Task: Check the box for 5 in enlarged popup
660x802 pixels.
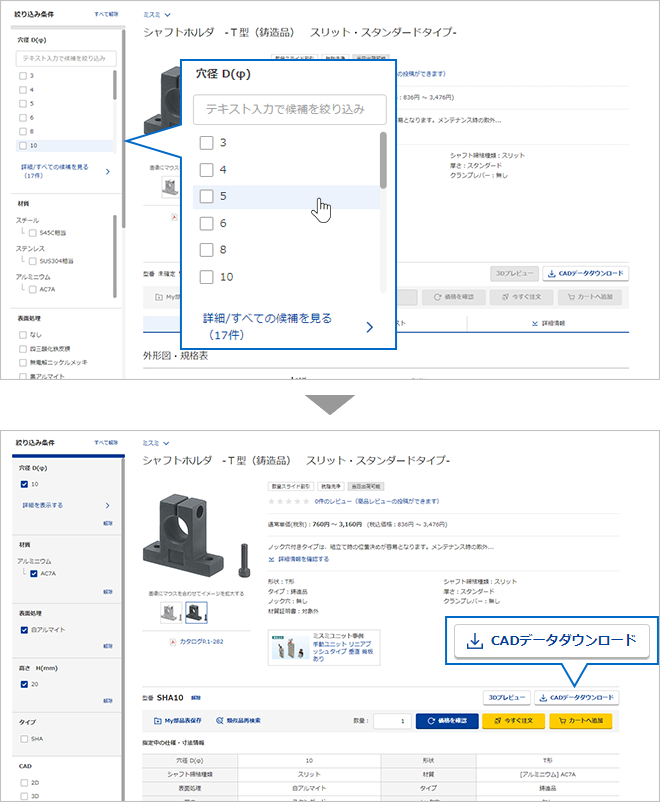Action: click(207, 196)
